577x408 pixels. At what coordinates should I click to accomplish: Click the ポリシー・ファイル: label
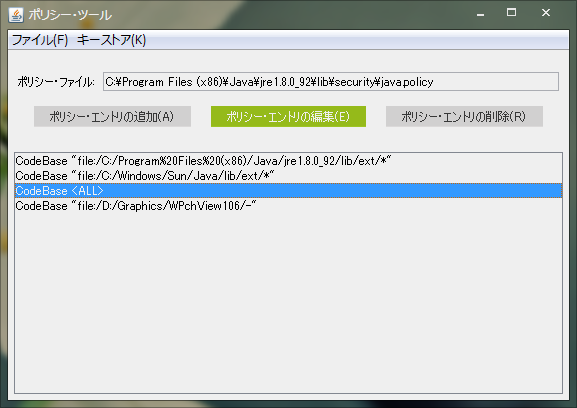pyautogui.click(x=56, y=82)
